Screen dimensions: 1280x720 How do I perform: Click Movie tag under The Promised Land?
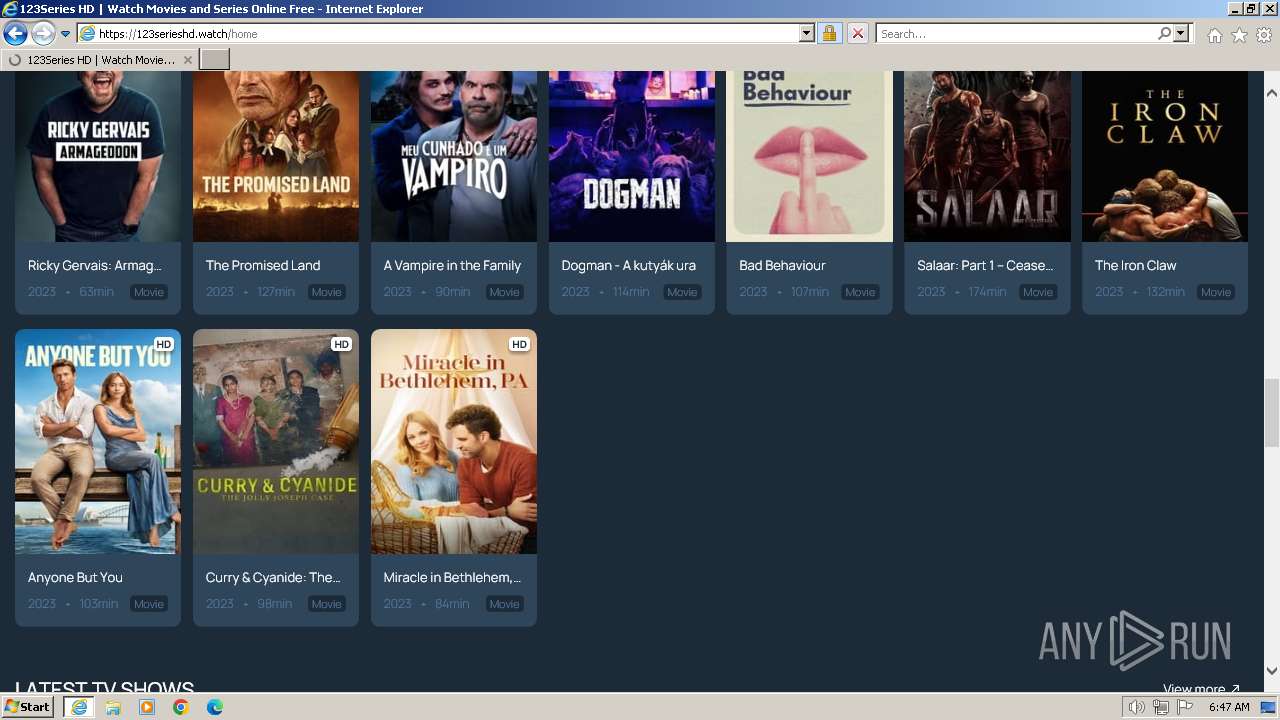click(327, 292)
